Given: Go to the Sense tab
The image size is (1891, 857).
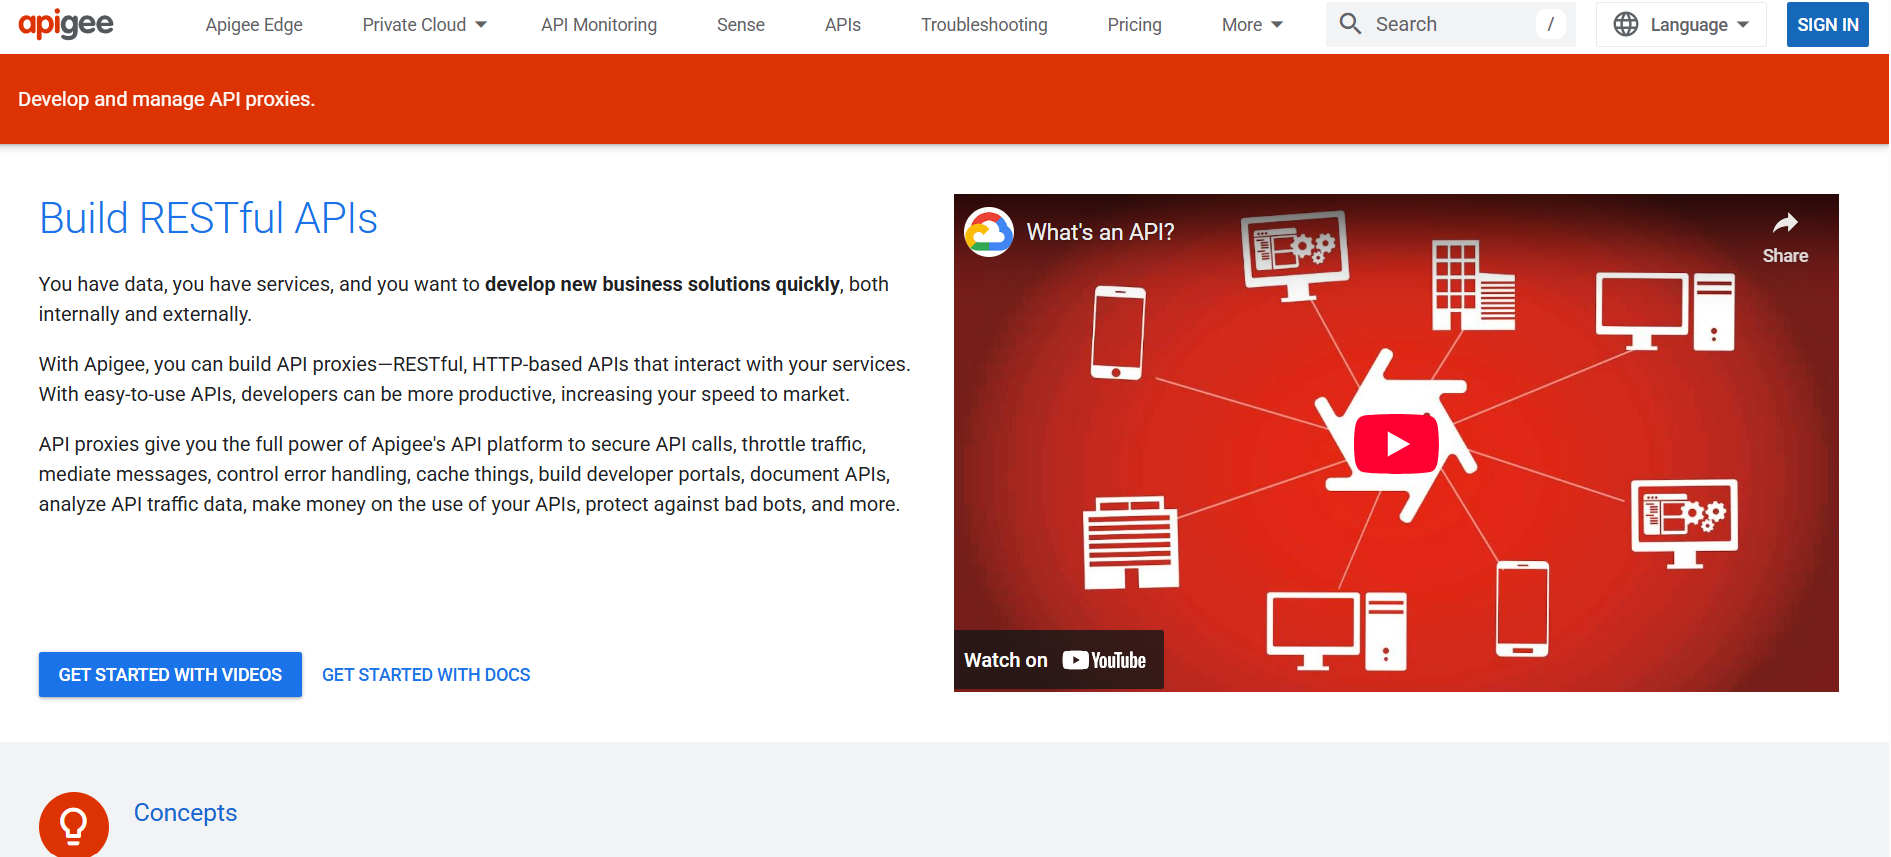Looking at the screenshot, I should tap(741, 25).
